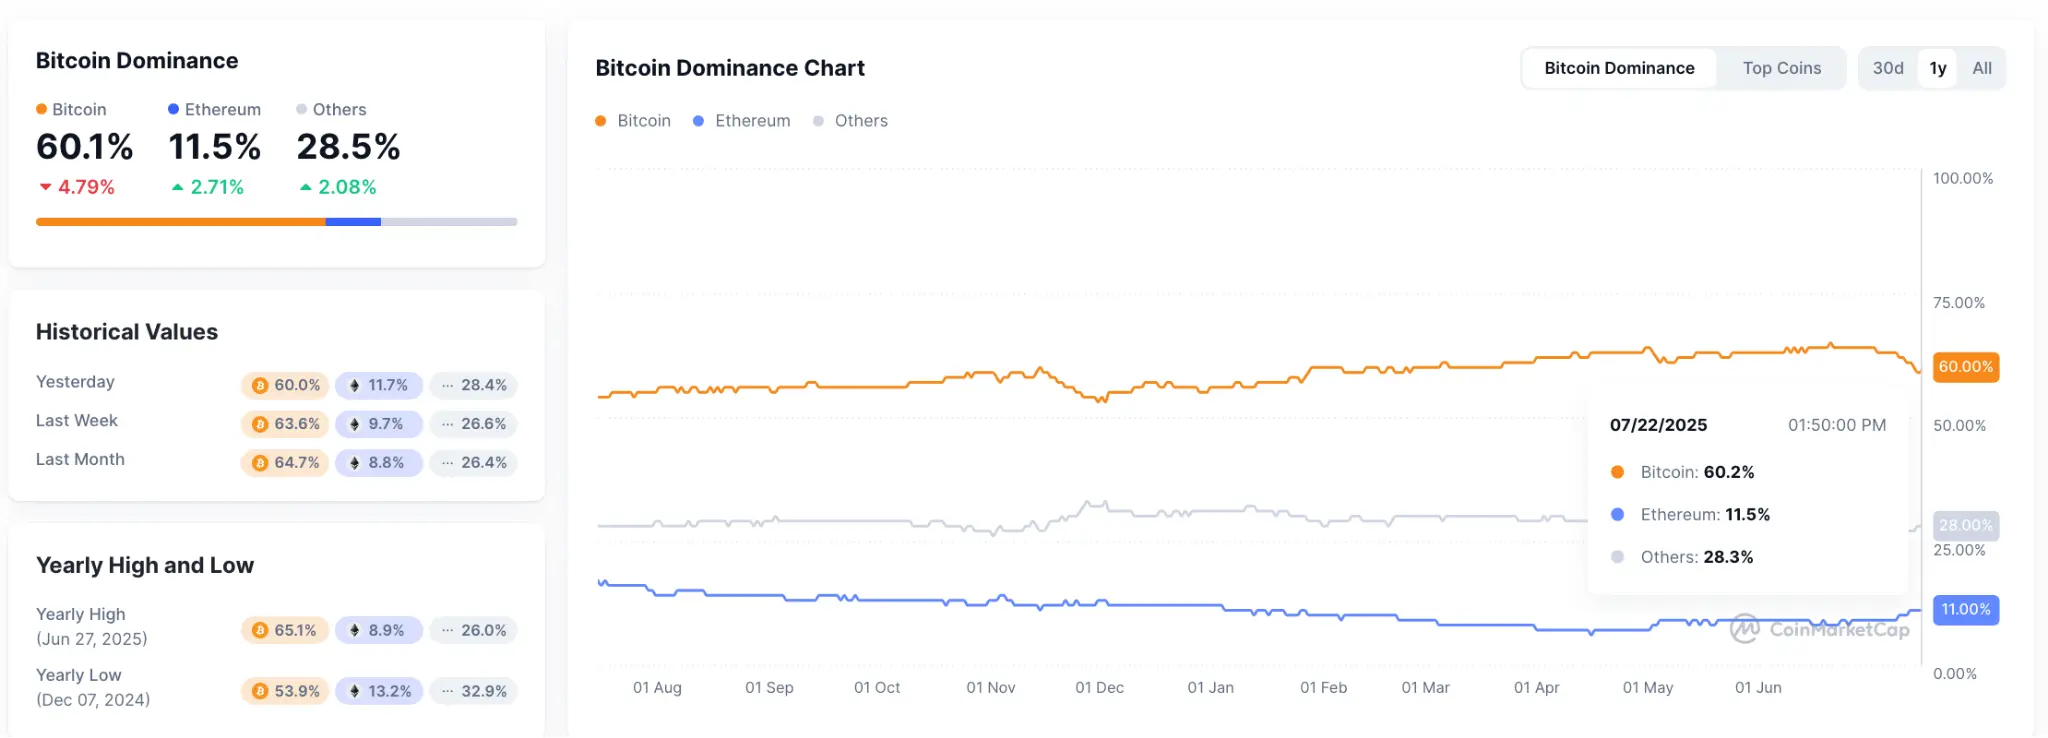Image resolution: width=2048 pixels, height=738 pixels.
Task: Click Bitcoin icon in Yearly High row
Action: click(260, 631)
